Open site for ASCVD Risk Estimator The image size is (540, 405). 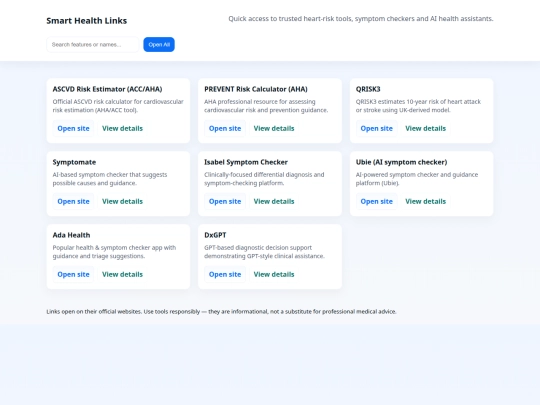tap(73, 128)
